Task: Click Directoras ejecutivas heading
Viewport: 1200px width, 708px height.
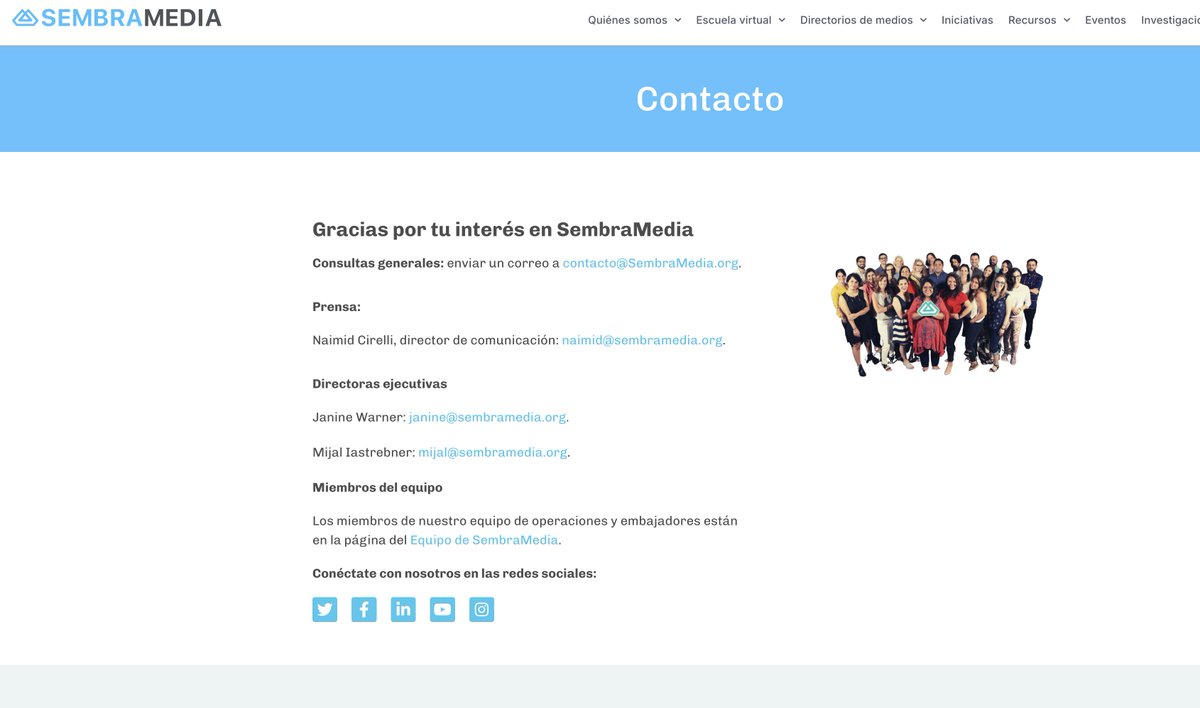Action: pos(380,384)
